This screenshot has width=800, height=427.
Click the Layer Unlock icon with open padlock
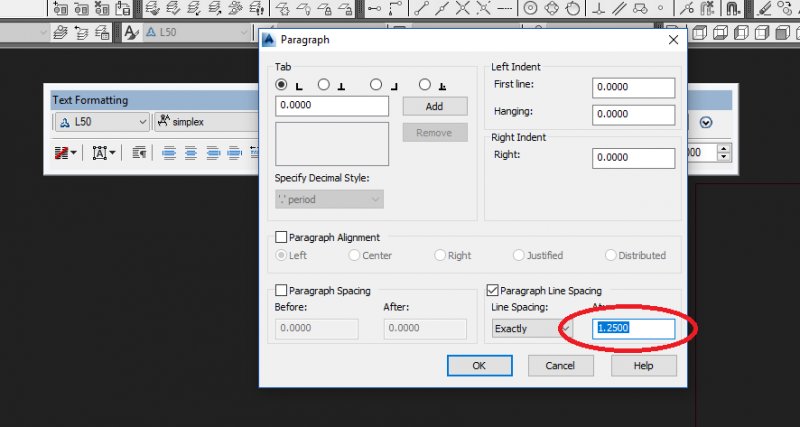point(345,8)
